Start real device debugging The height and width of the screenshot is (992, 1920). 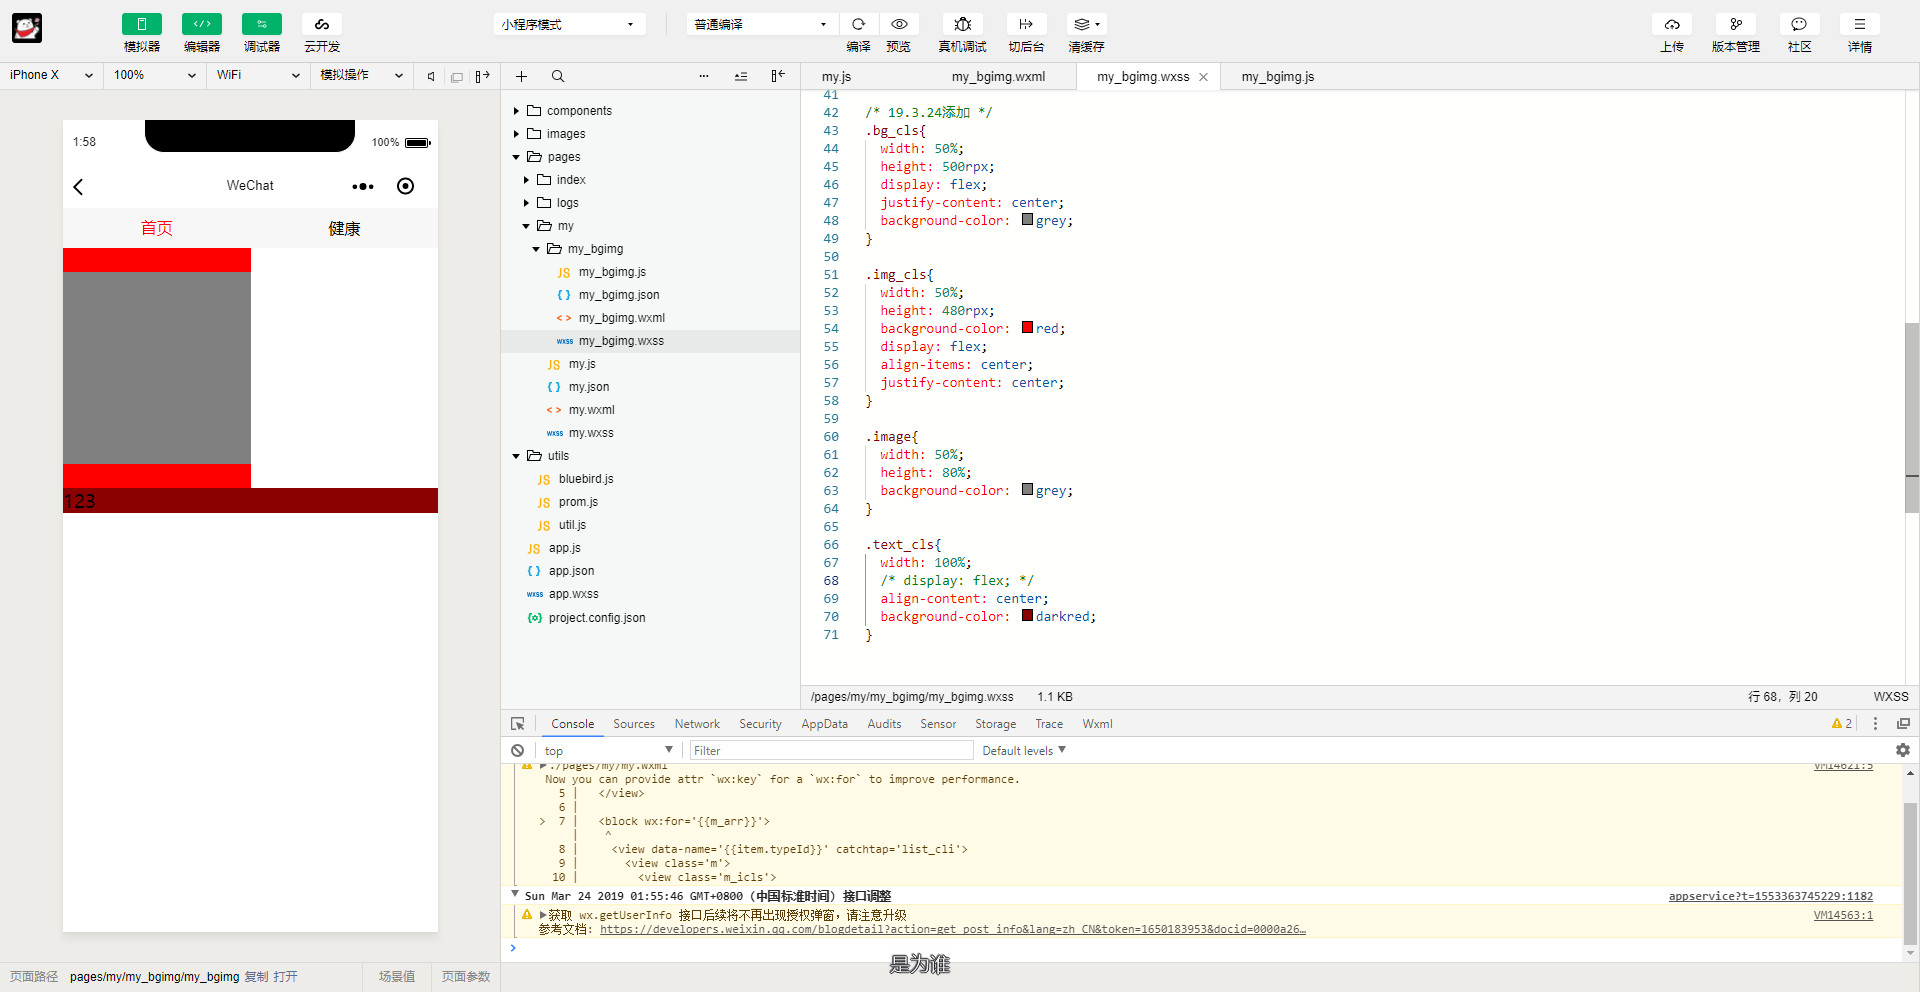point(962,24)
